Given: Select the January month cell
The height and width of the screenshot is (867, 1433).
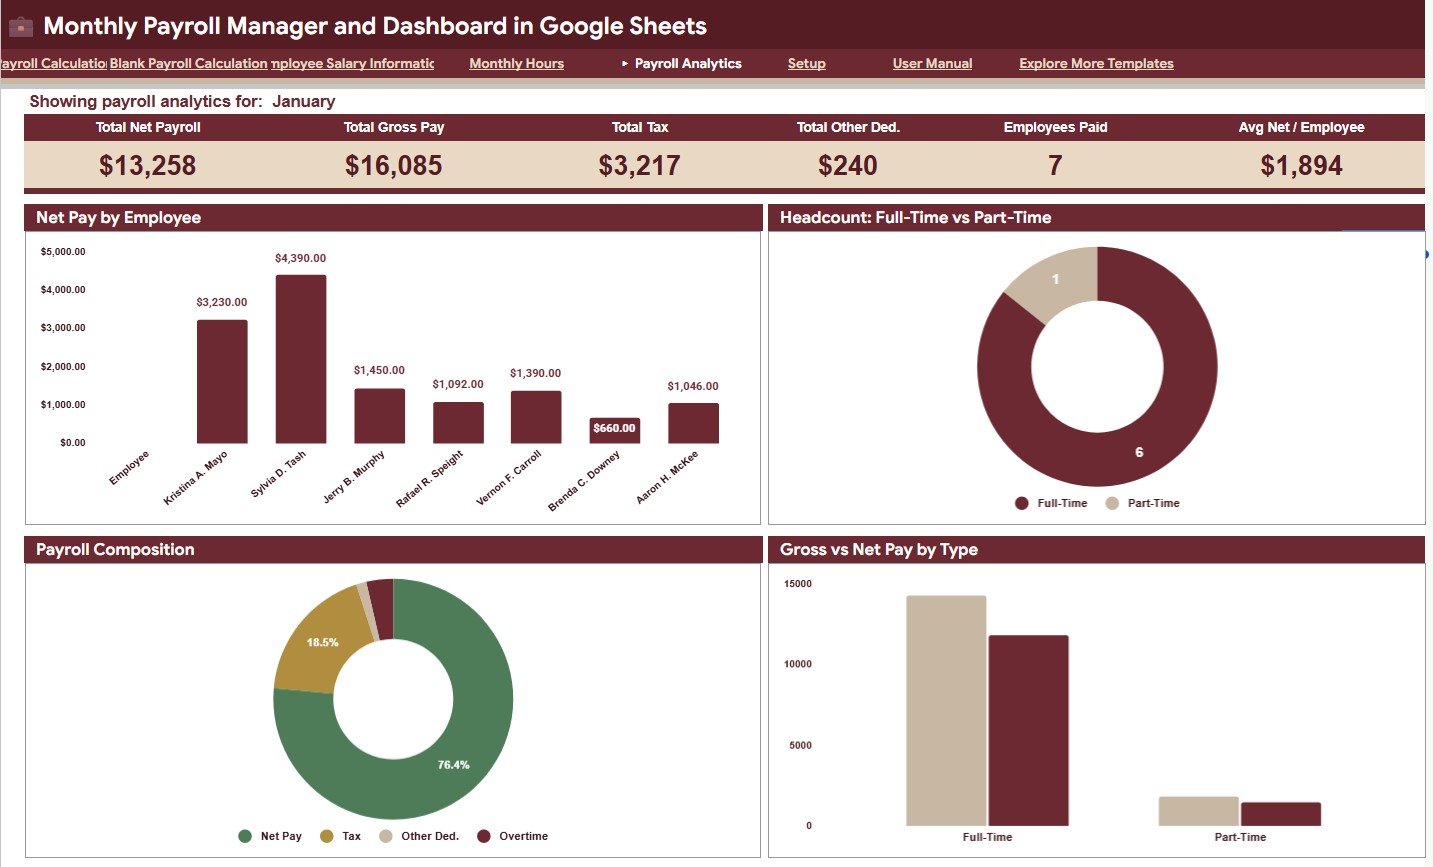Looking at the screenshot, I should [303, 101].
